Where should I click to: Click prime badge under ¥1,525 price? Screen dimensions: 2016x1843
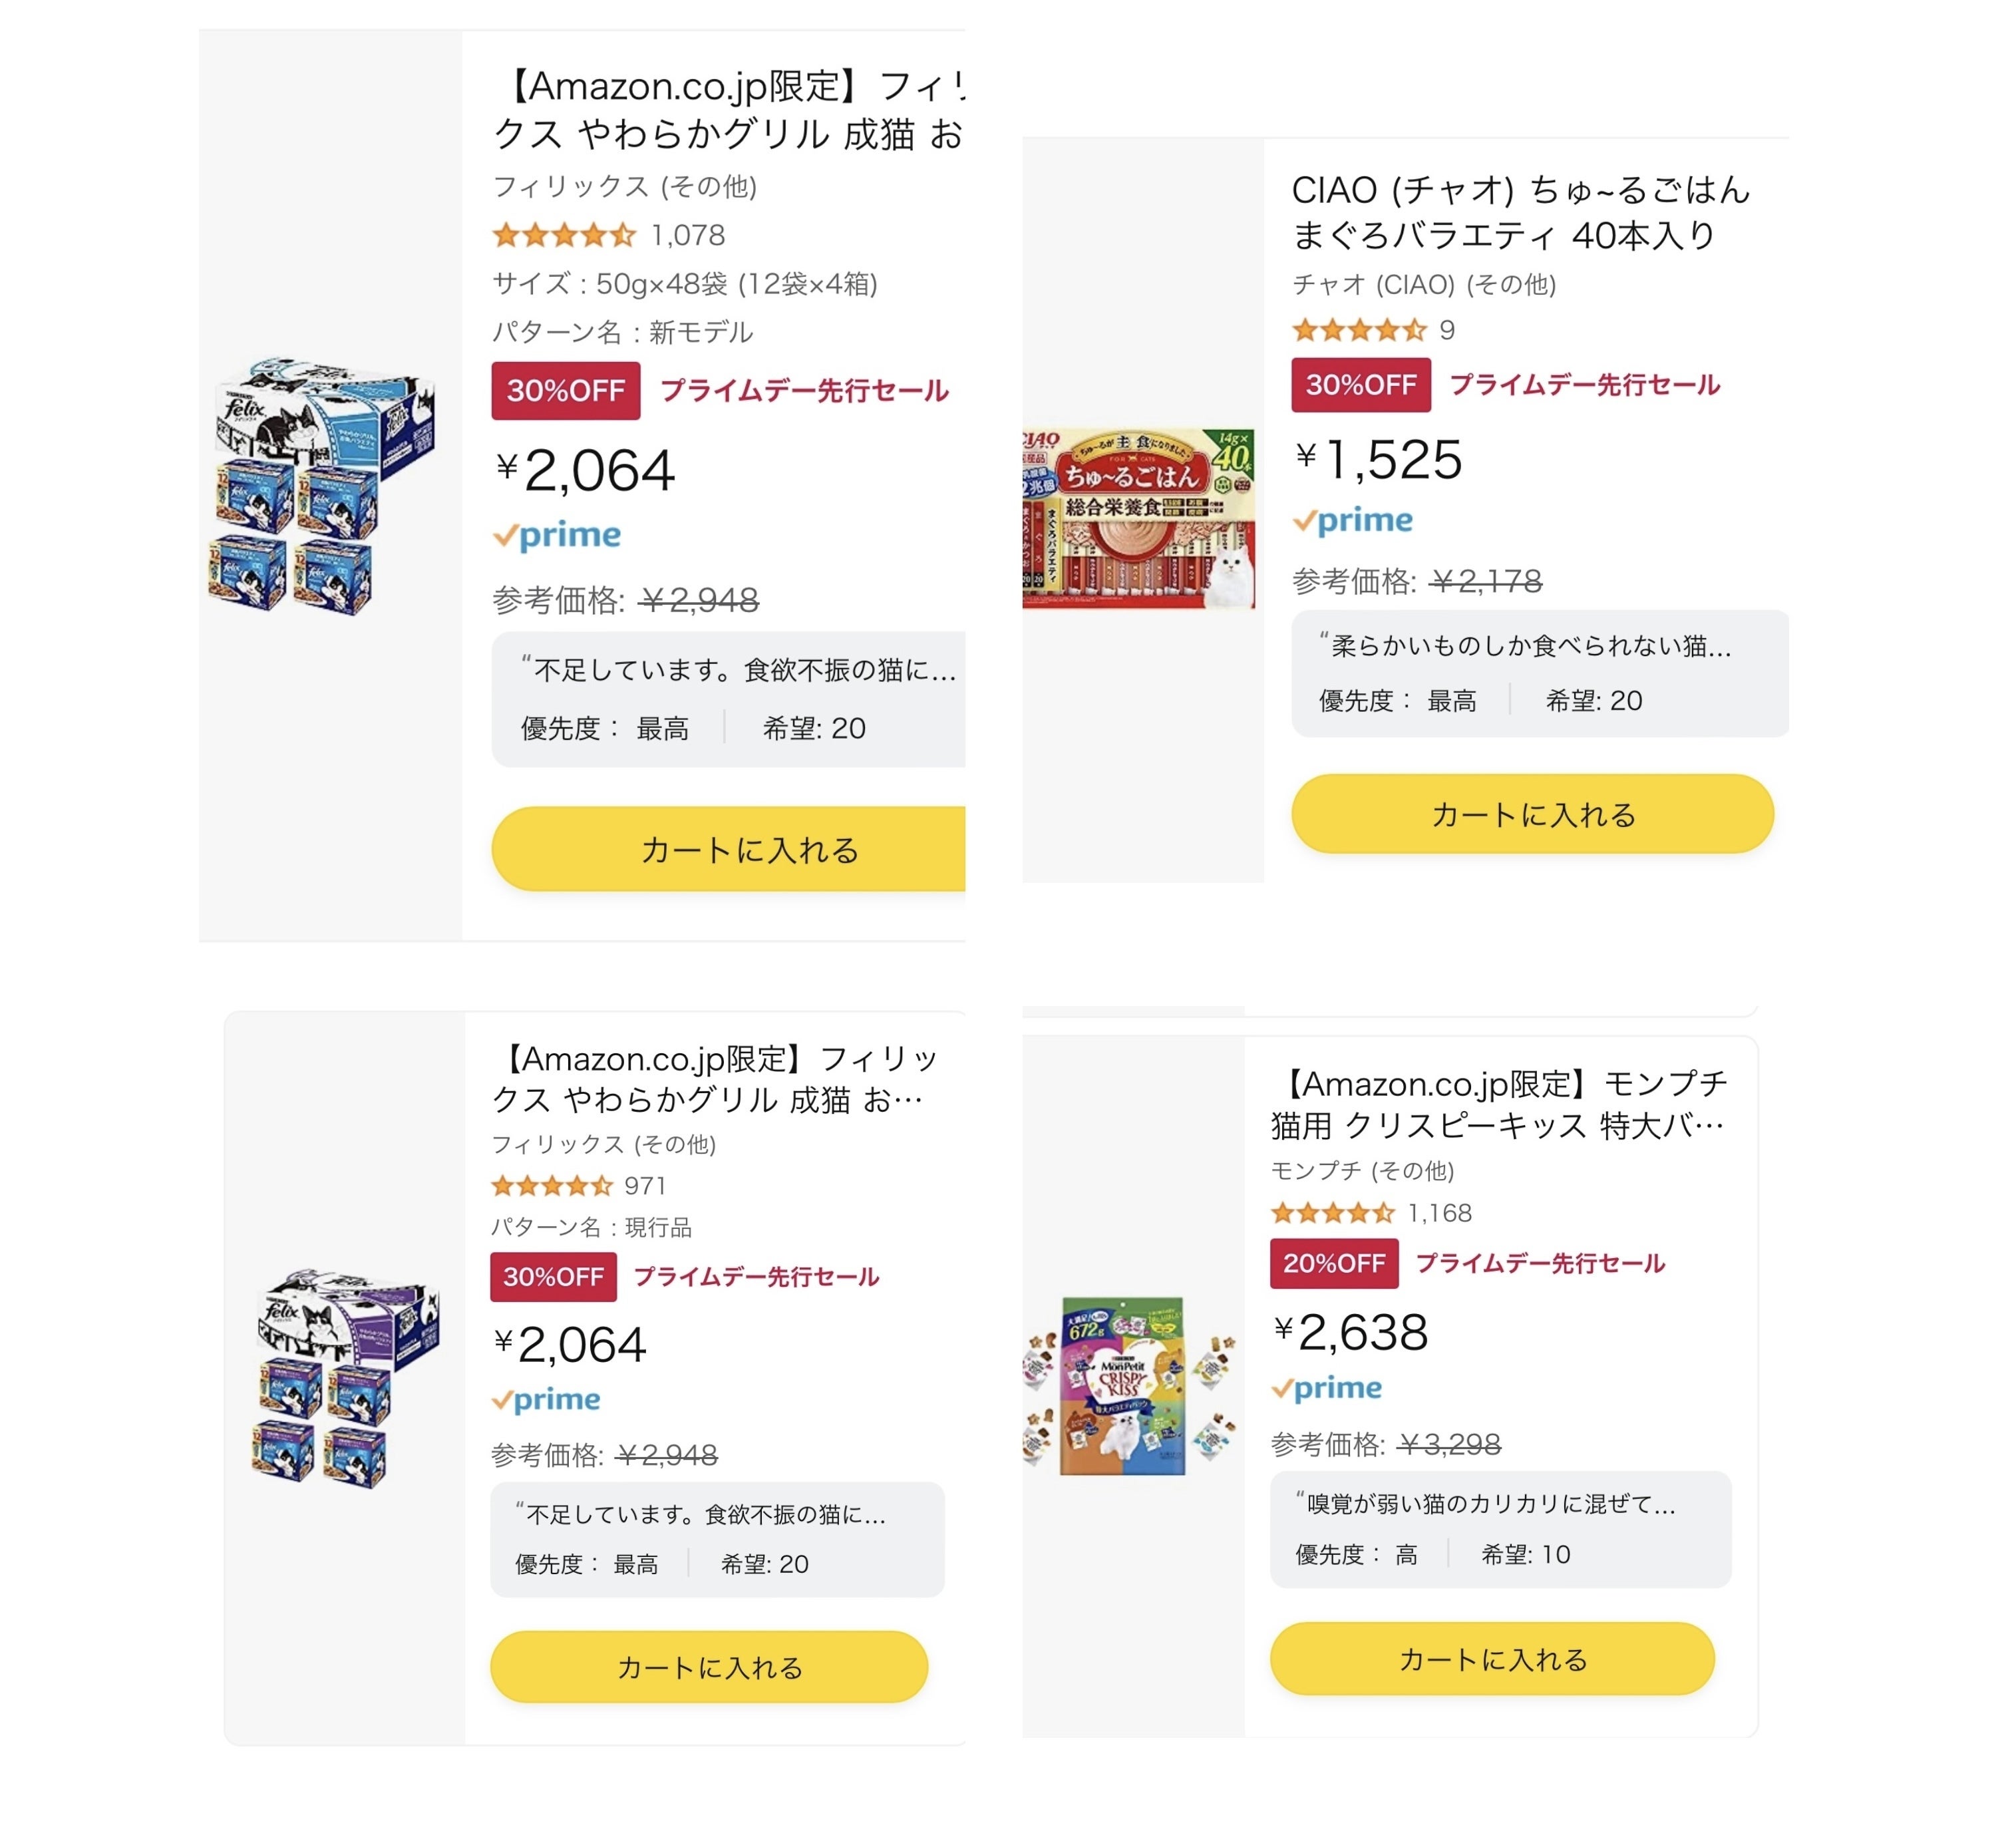1353,521
